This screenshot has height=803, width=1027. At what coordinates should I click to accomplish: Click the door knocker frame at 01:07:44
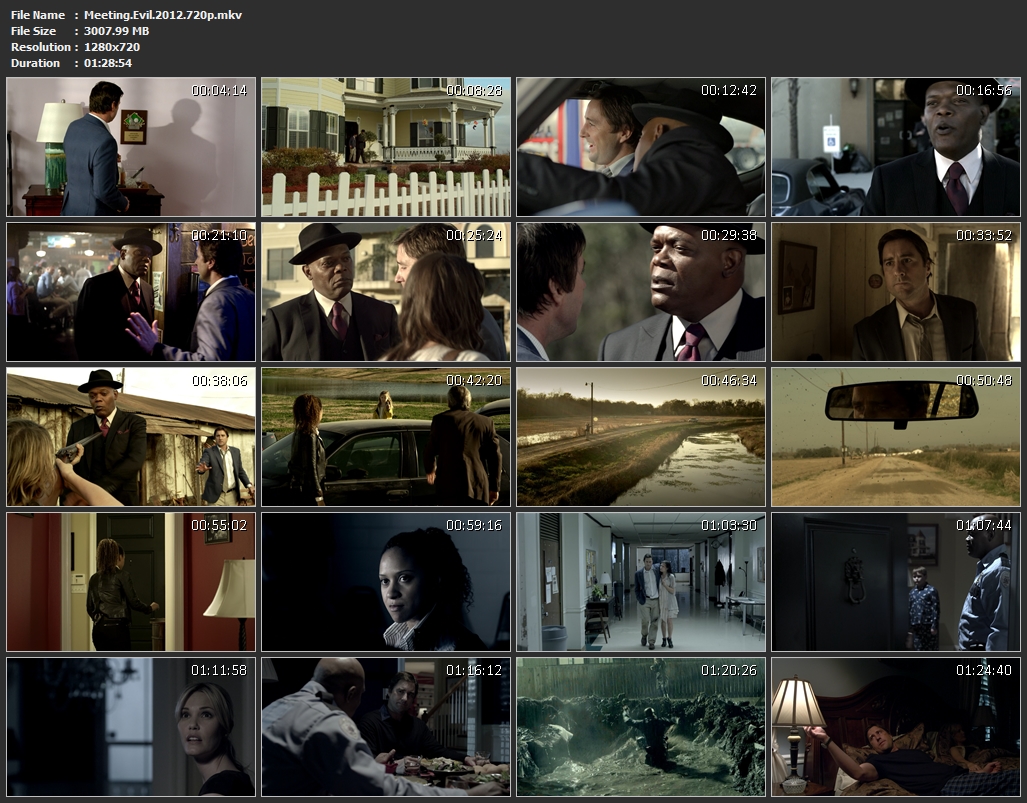coord(896,582)
